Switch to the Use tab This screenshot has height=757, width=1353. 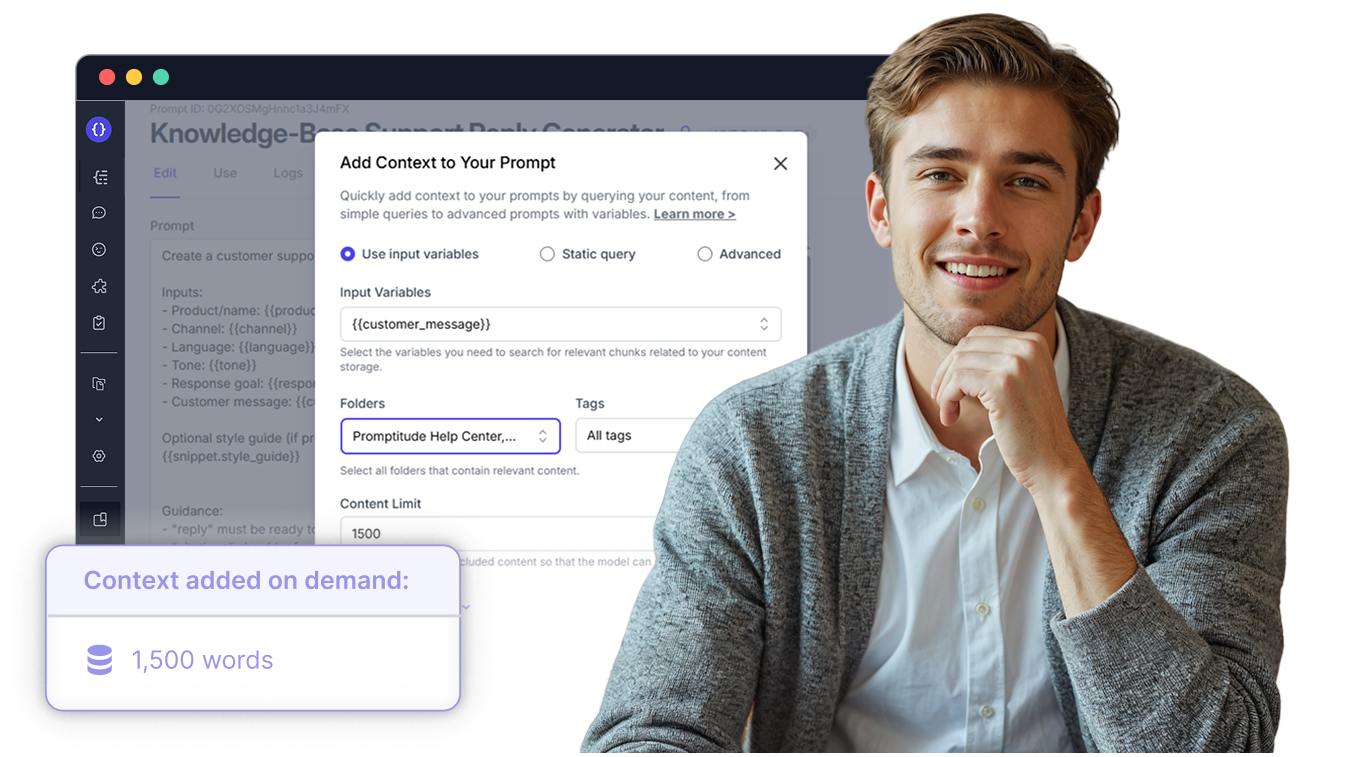225,173
